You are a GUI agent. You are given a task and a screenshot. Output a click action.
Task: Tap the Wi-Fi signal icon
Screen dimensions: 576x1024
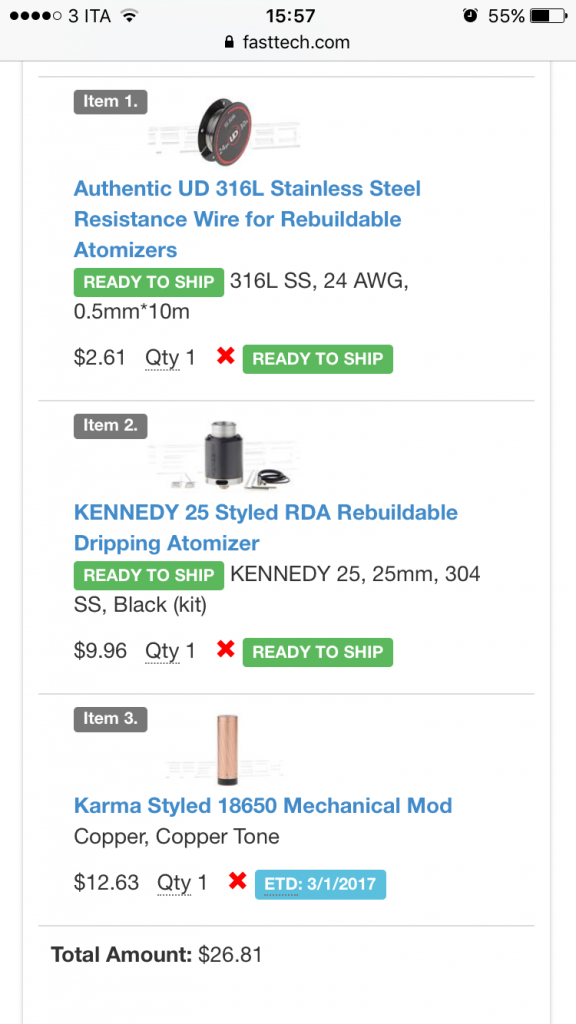[x=131, y=16]
